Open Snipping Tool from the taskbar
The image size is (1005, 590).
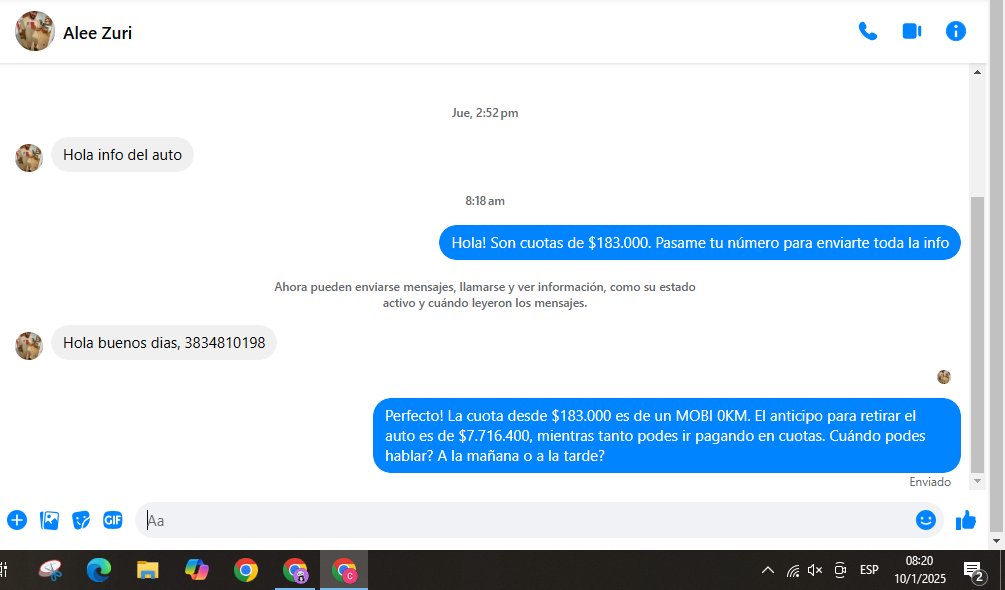point(51,570)
